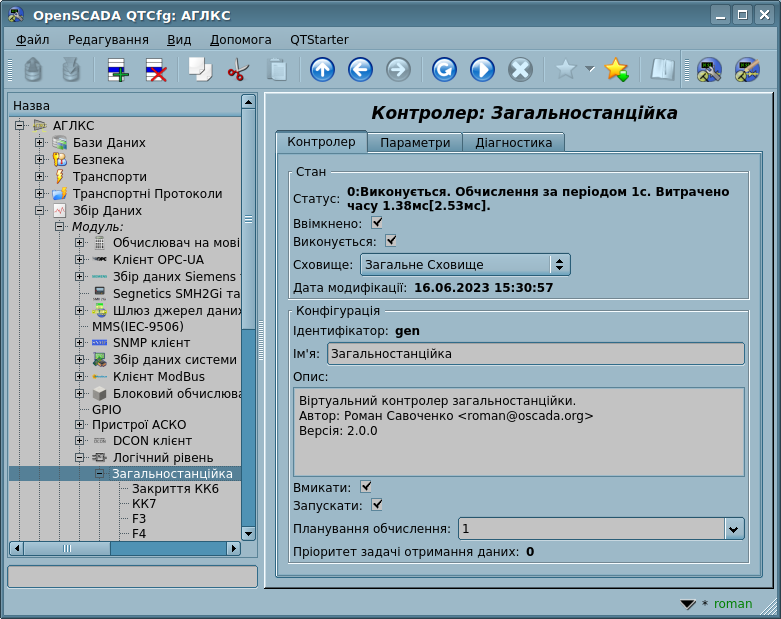Click the manual book icon

662,70
